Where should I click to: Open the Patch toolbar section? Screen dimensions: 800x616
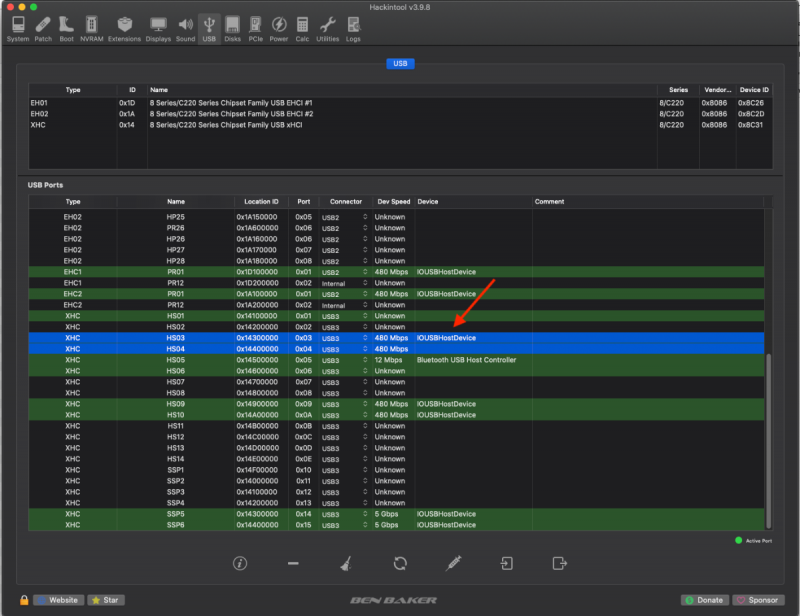click(x=43, y=27)
